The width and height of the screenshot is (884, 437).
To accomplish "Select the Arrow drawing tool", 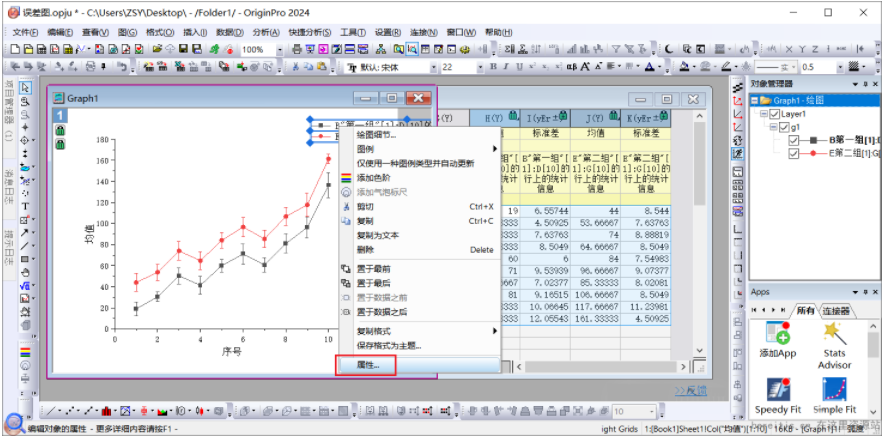I will [25, 232].
